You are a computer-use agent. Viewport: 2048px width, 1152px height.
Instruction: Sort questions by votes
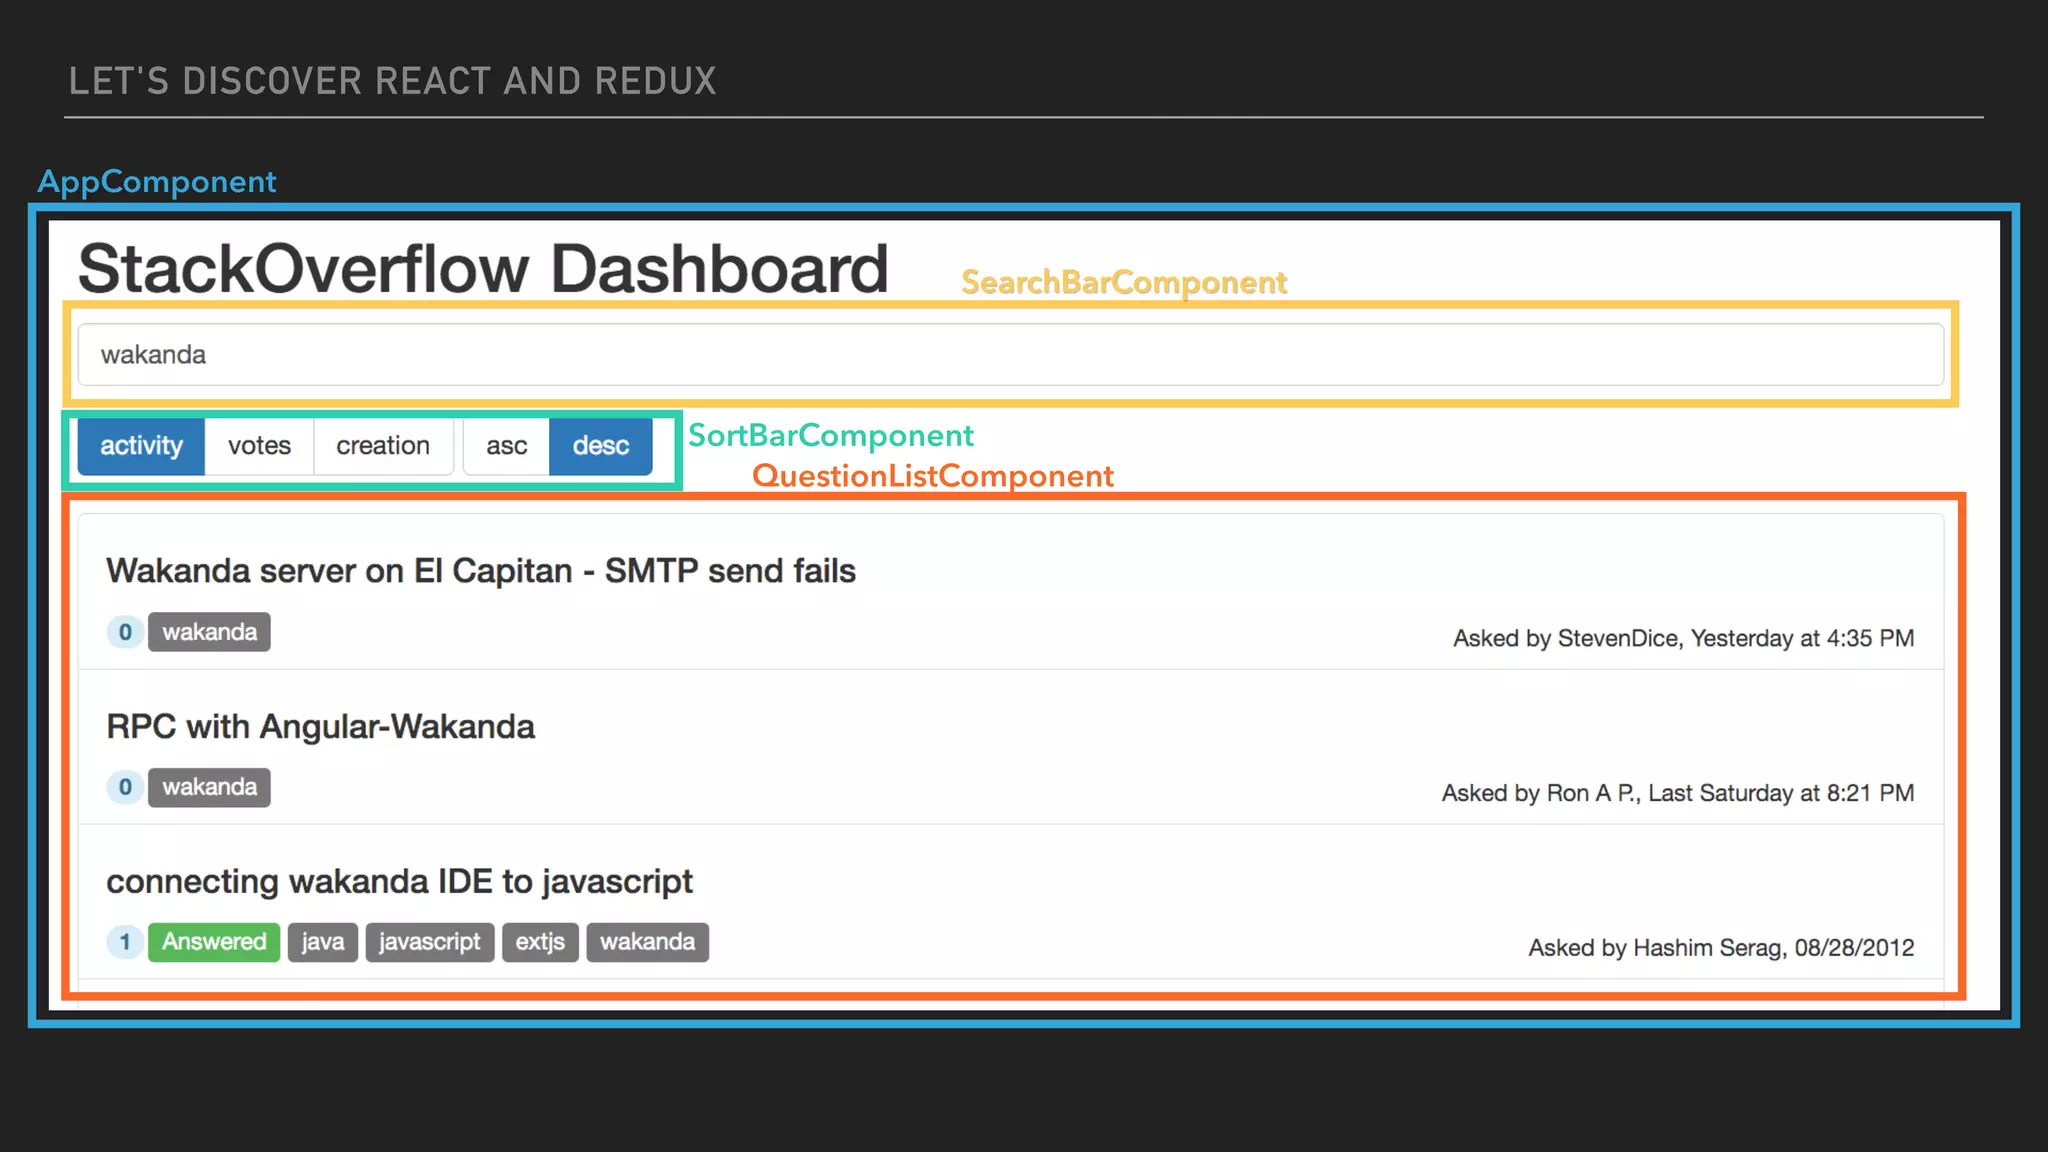pyautogui.click(x=259, y=446)
